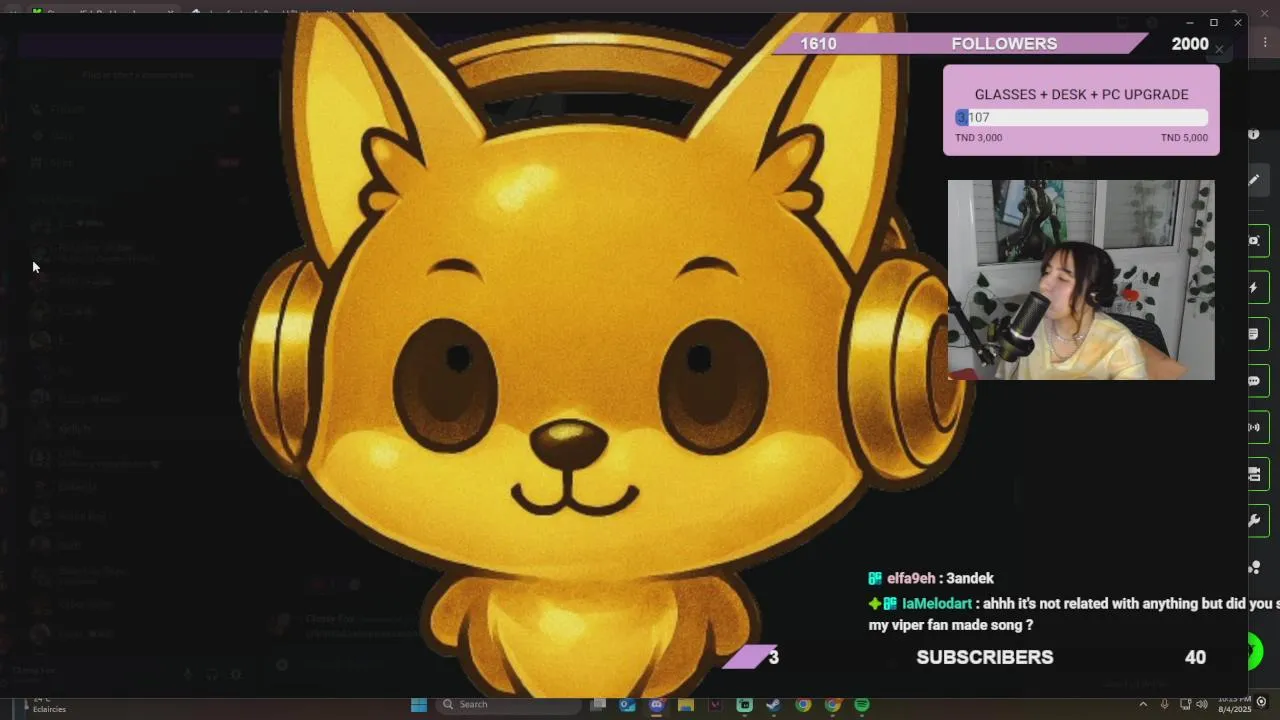
Task: Open the second Chrome profile icon on taskbar
Action: click(x=832, y=705)
